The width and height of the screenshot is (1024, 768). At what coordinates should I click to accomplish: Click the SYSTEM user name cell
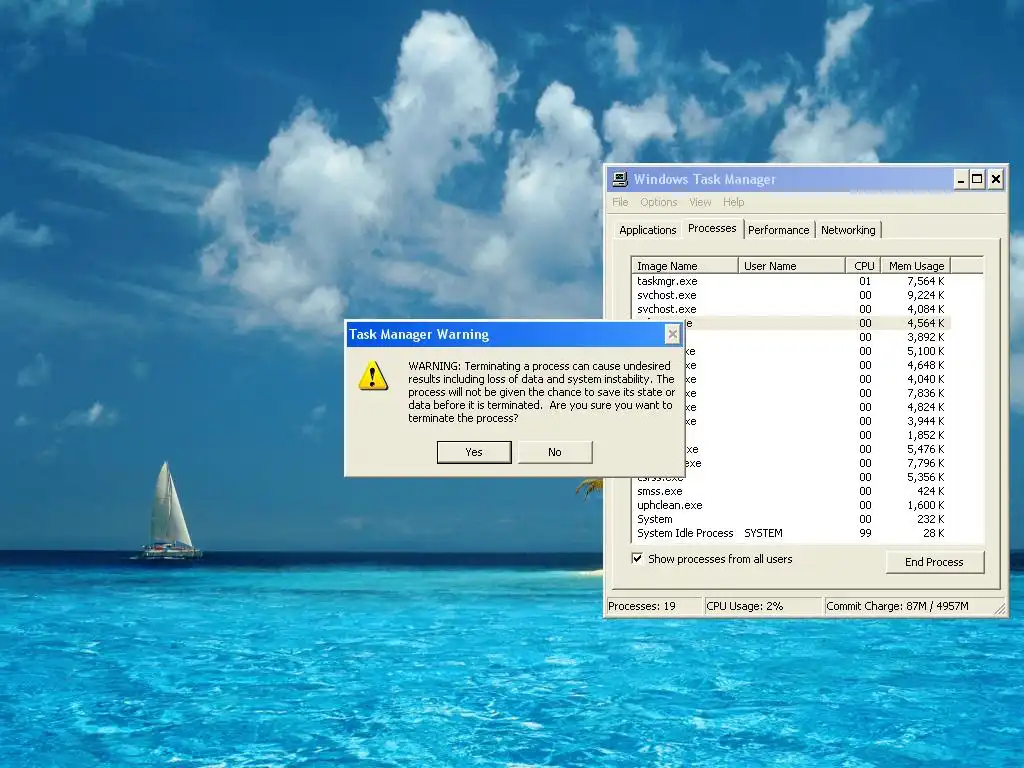[763, 533]
